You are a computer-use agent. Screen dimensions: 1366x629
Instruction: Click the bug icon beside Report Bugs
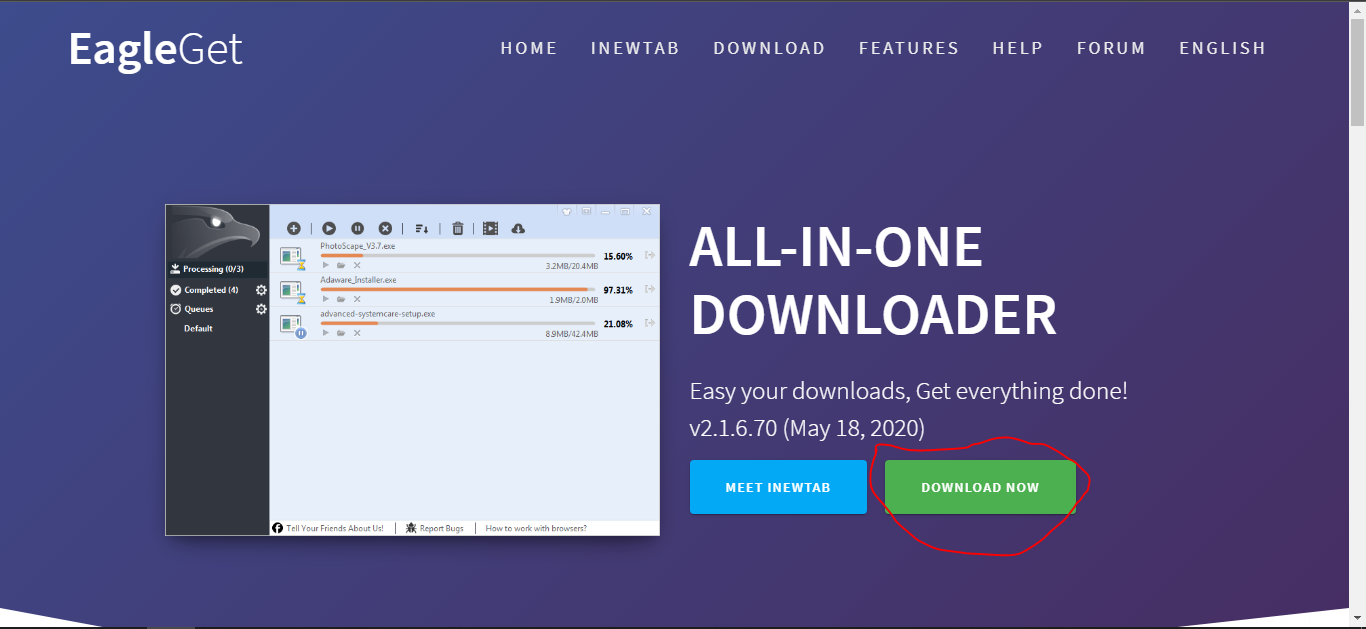(x=411, y=528)
